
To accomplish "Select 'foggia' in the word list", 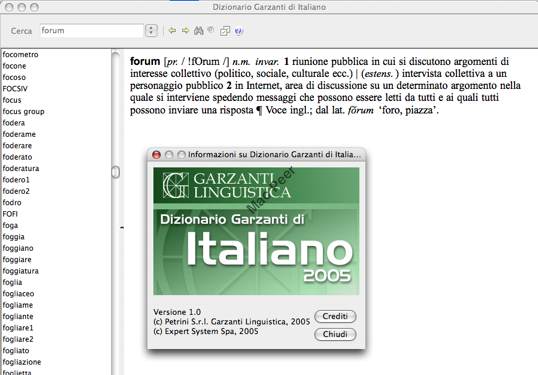I will coord(13,237).
